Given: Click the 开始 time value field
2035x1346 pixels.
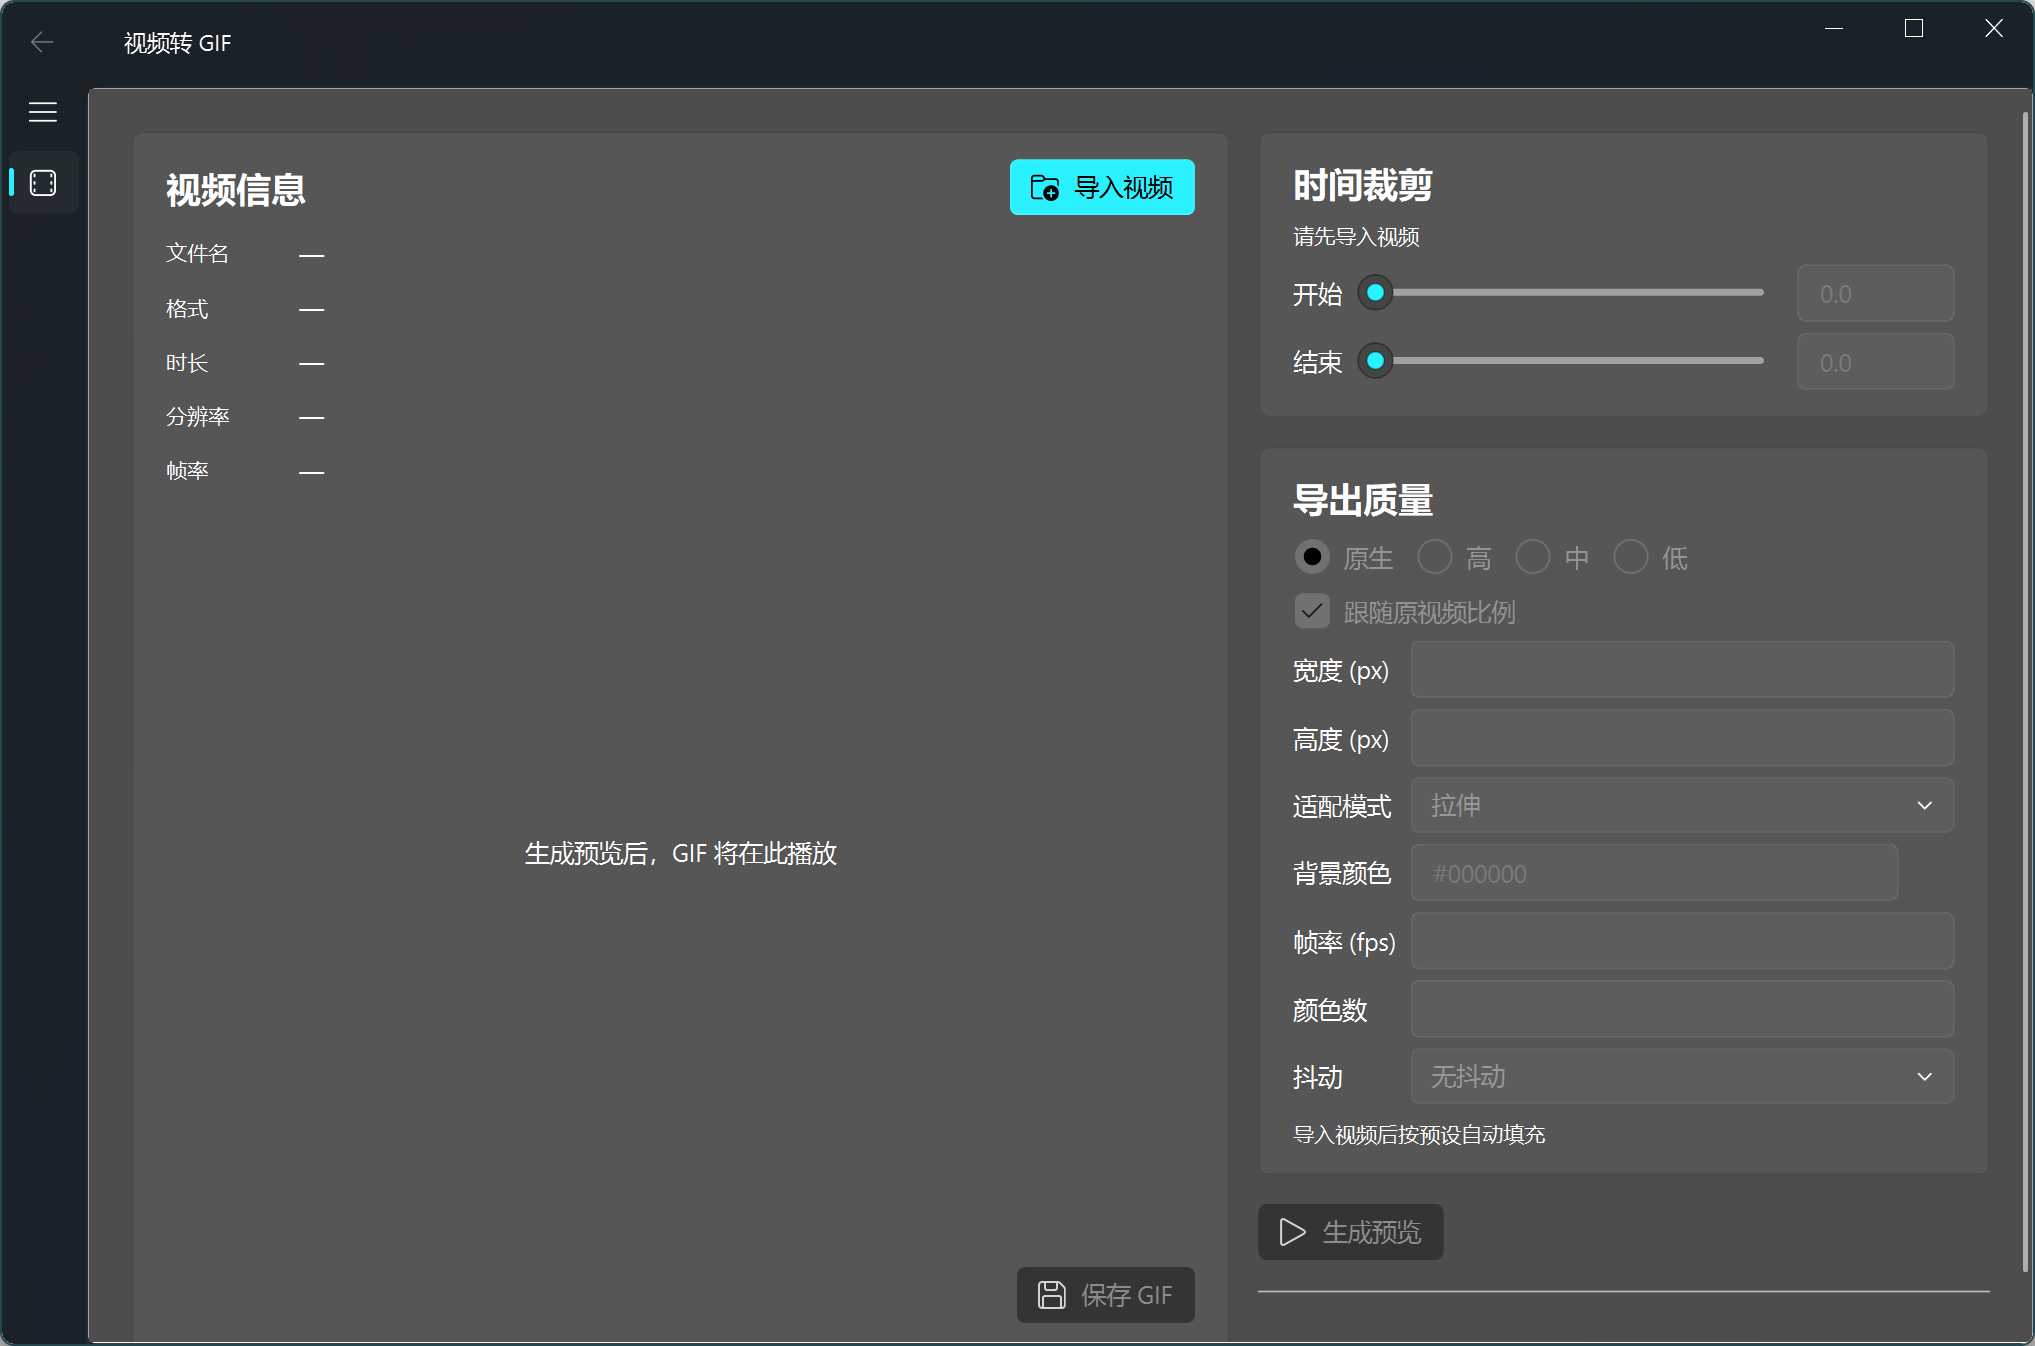Looking at the screenshot, I should pyautogui.click(x=1875, y=293).
